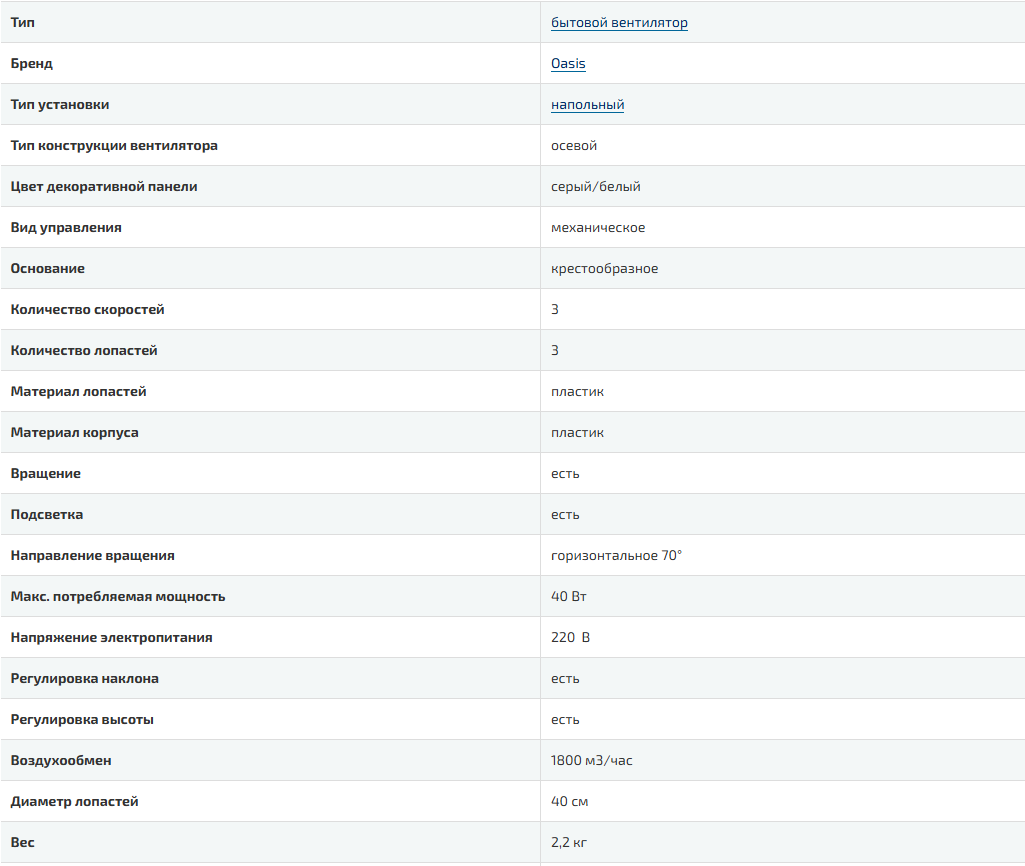The height and width of the screenshot is (866, 1025).
Task: Open the бытовой вентилятор link
Action: 619,23
